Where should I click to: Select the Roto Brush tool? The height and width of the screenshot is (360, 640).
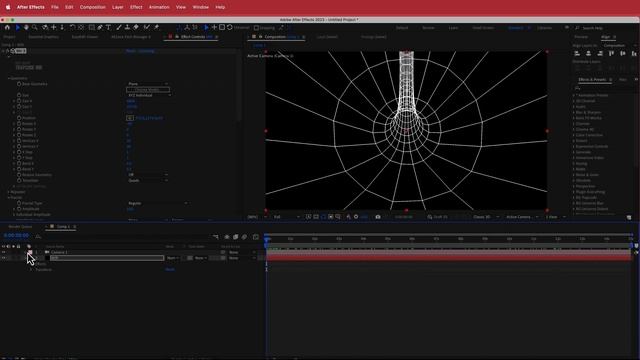coord(147,27)
